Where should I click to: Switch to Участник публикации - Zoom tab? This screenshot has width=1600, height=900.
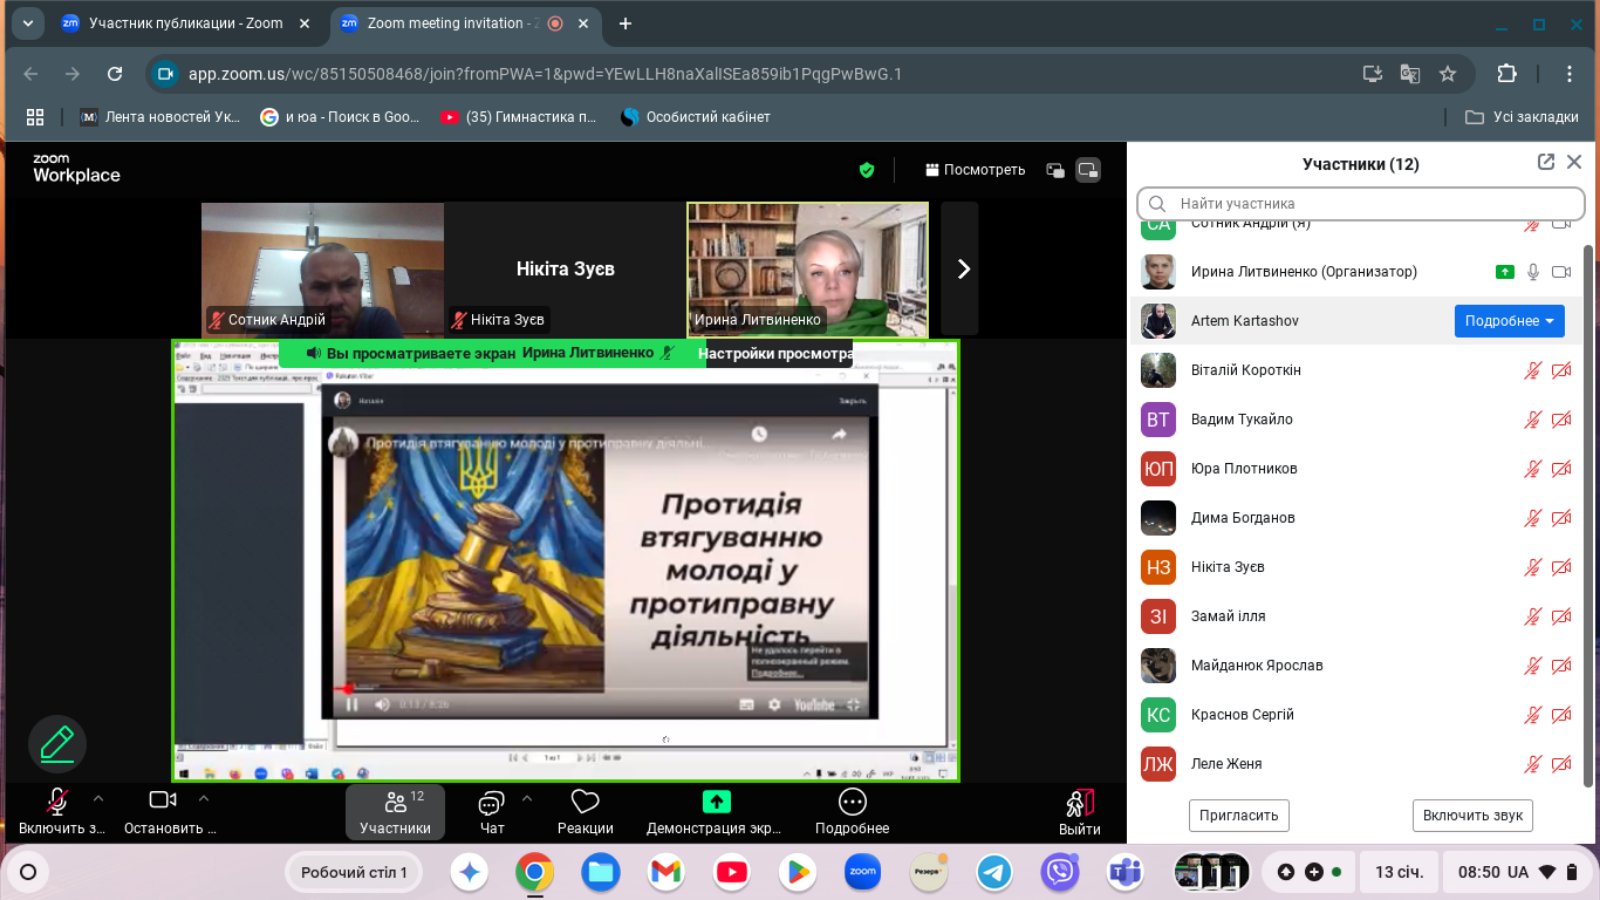tap(186, 23)
